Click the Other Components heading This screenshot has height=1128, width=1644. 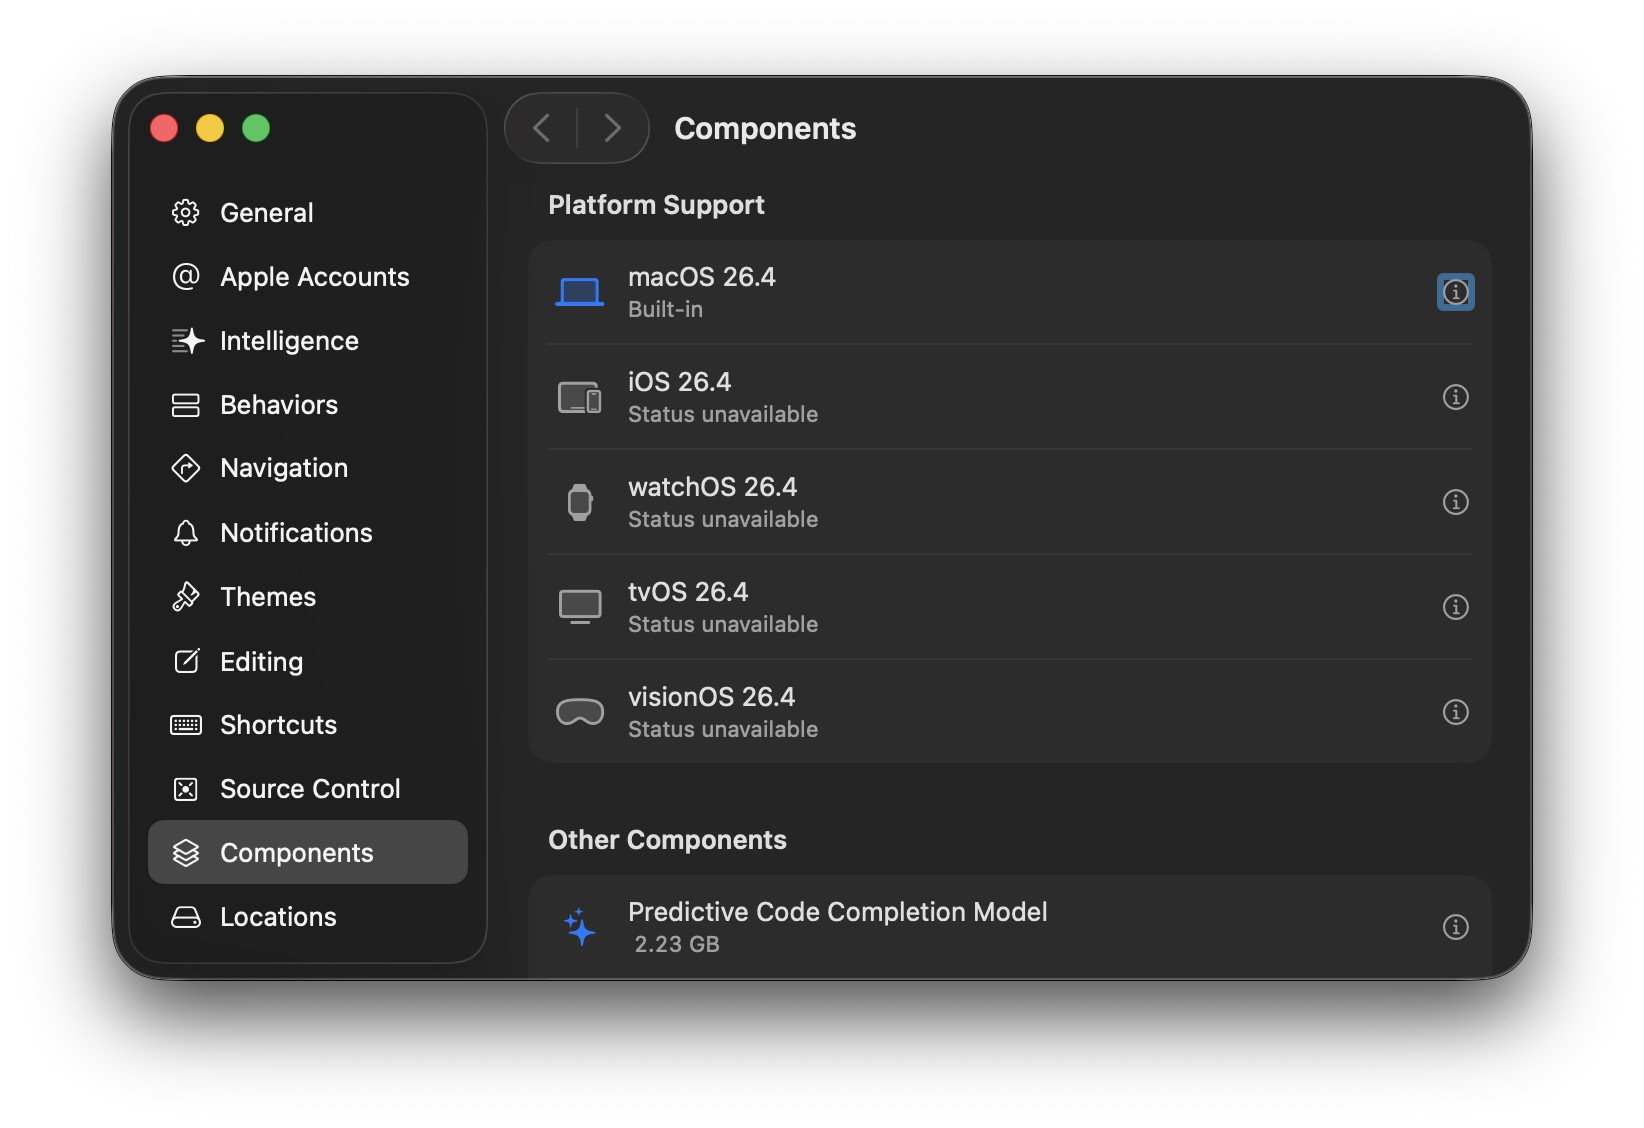pos(668,840)
